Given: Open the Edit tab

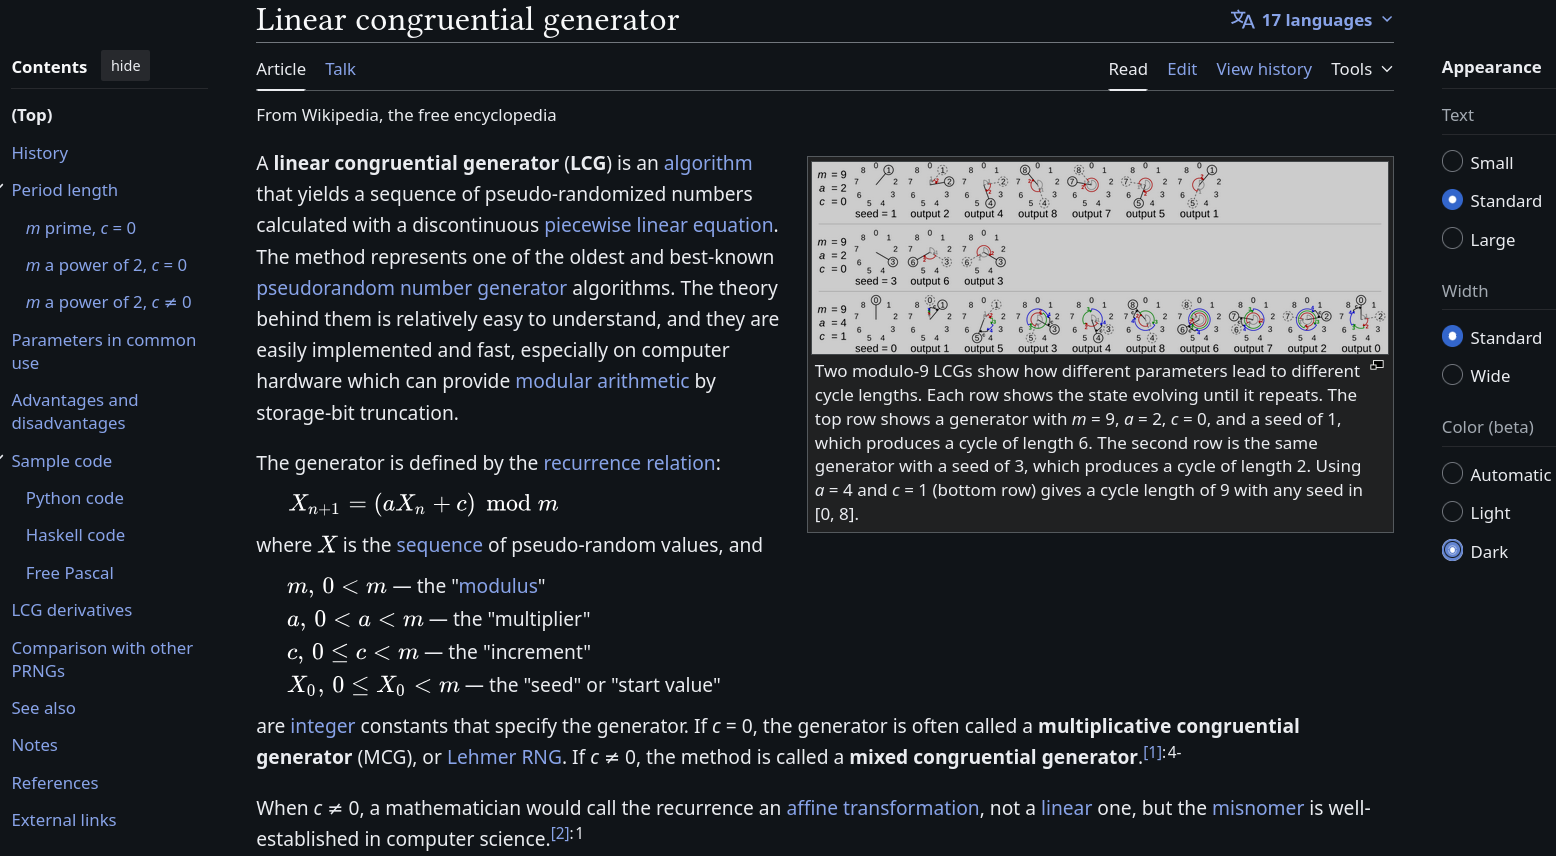Looking at the screenshot, I should pos(1182,69).
